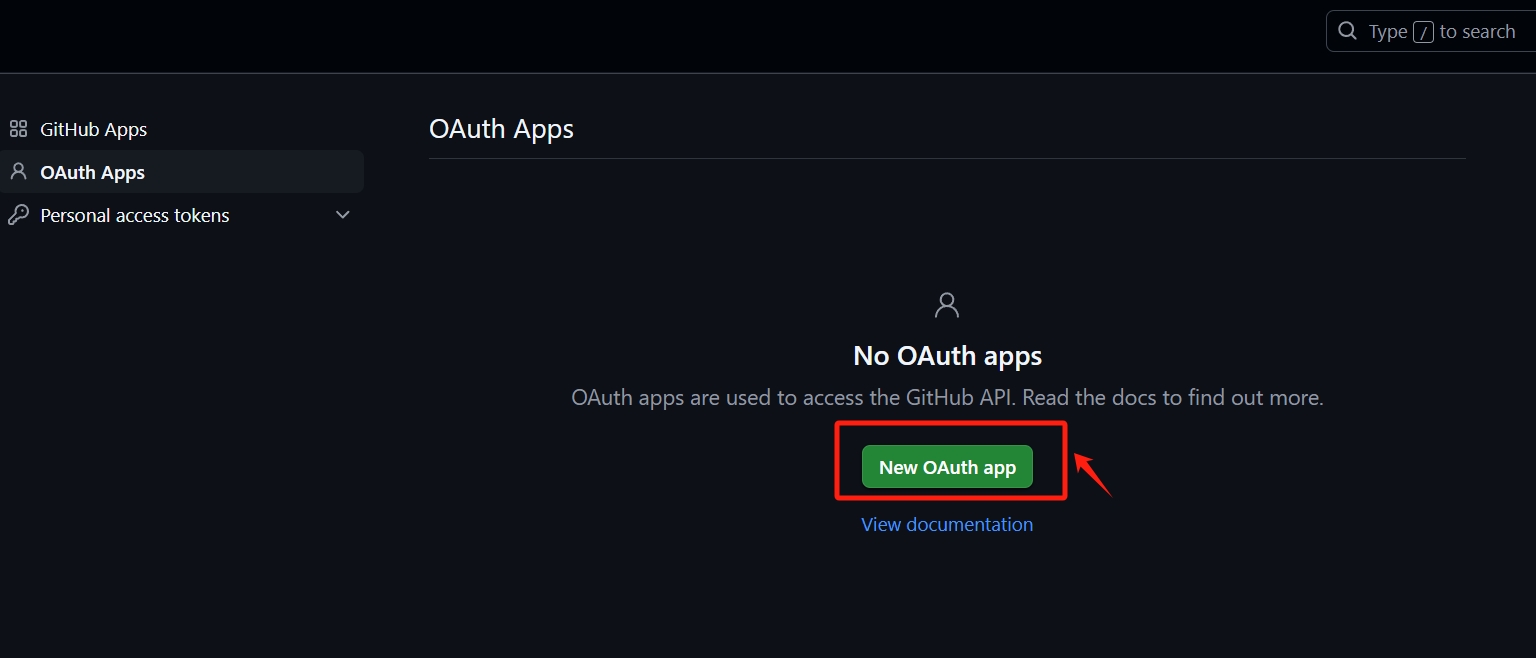Open the View documentation link
Image resolution: width=1536 pixels, height=658 pixels.
coord(947,524)
